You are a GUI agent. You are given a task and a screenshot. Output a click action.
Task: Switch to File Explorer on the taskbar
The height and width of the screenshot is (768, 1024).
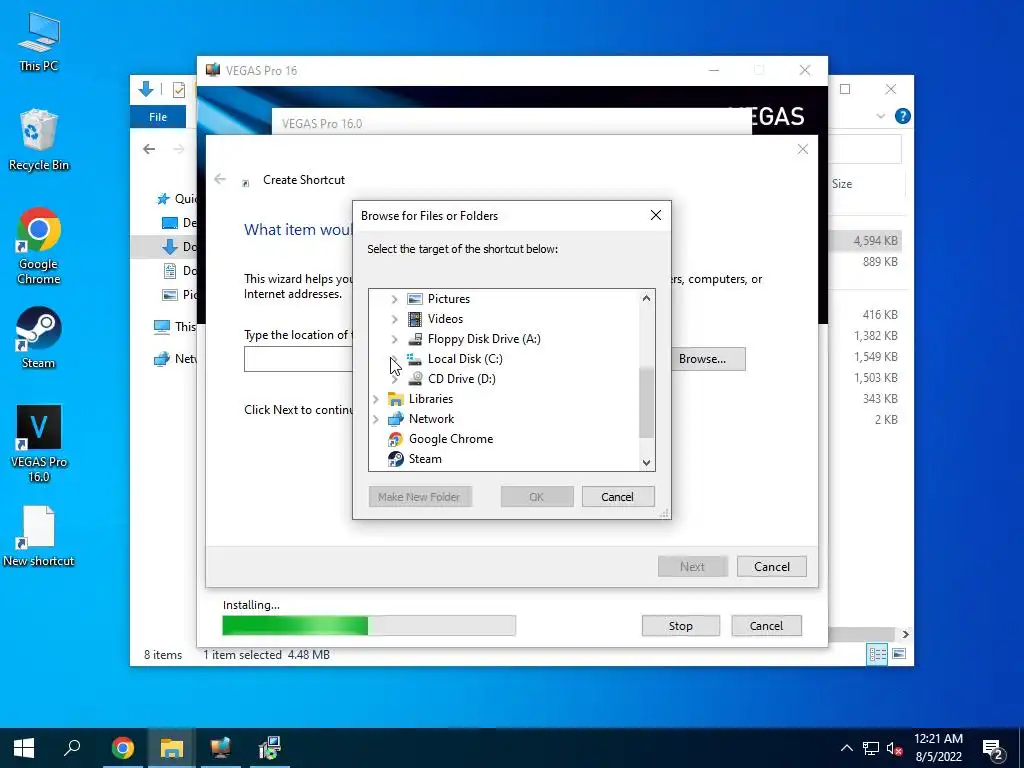coord(171,748)
